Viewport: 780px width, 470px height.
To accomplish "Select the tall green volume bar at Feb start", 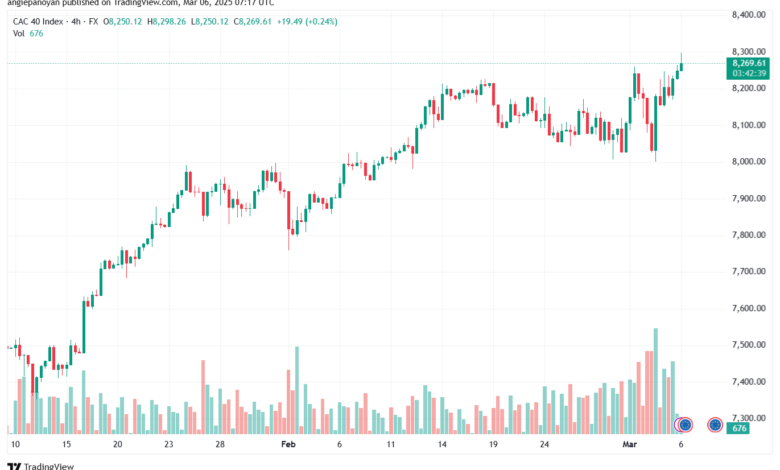I will coord(297,390).
